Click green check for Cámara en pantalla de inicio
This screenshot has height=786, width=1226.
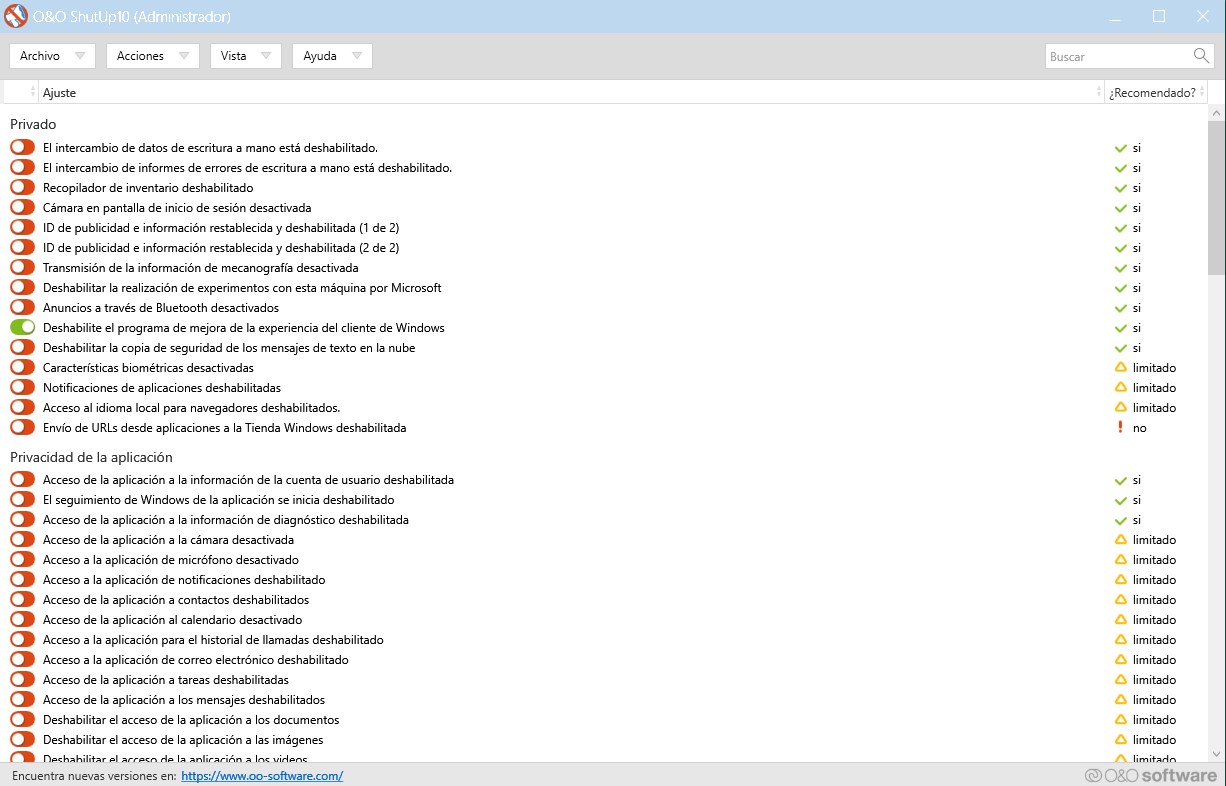pyautogui.click(x=1121, y=208)
